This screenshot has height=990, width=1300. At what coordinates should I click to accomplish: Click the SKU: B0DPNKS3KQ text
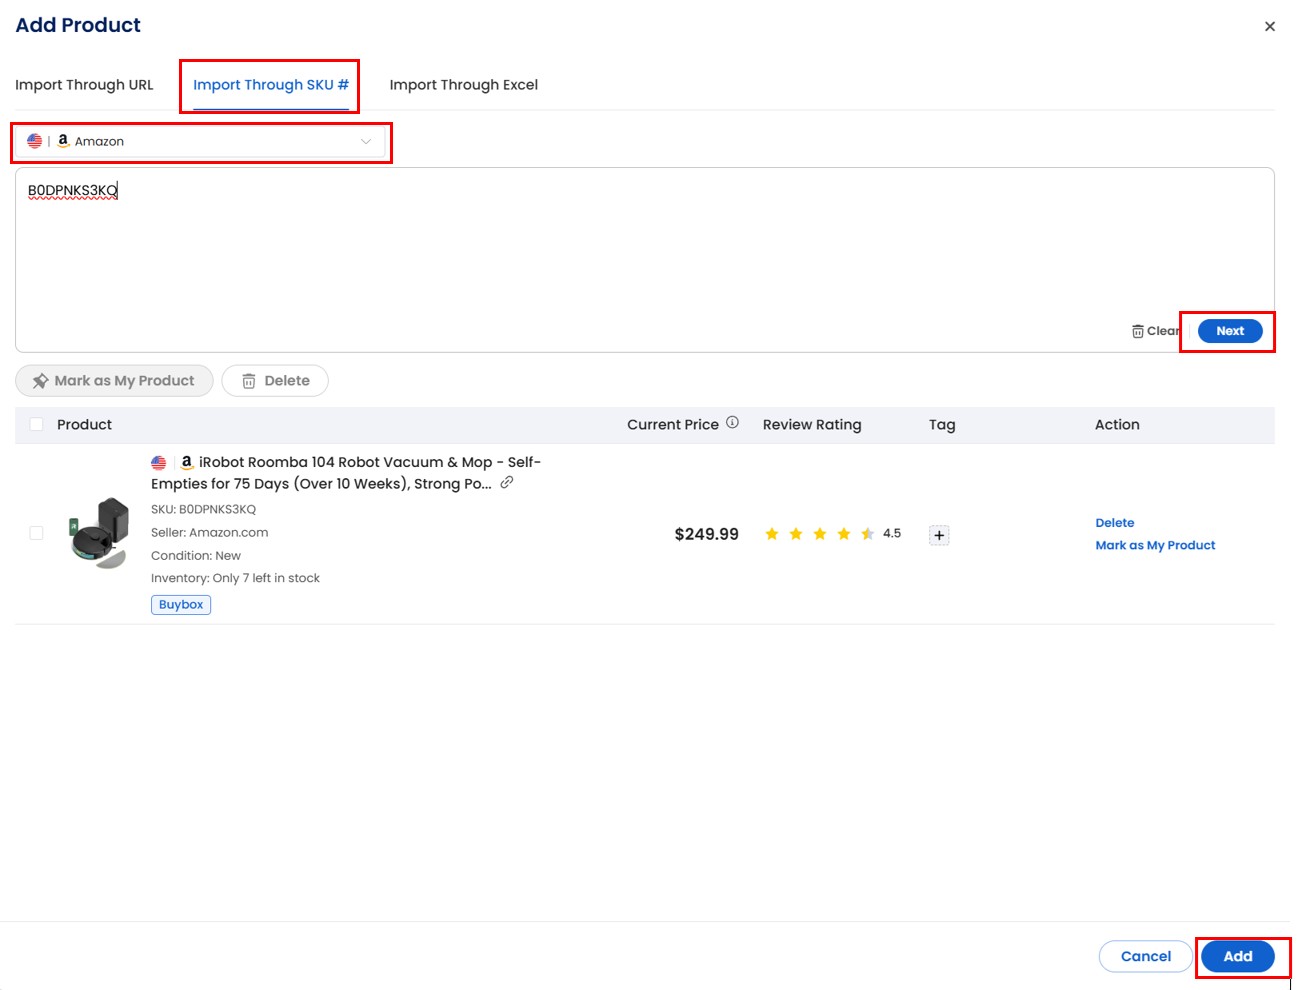pyautogui.click(x=204, y=510)
